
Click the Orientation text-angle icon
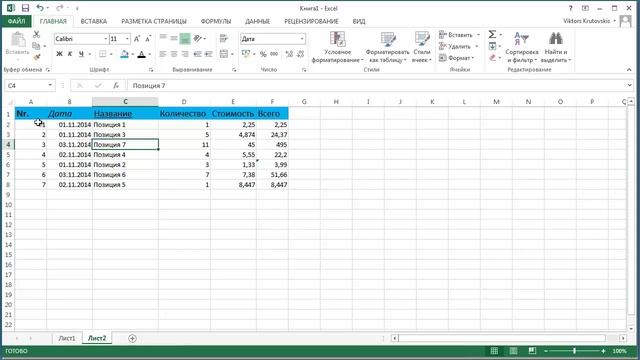[198, 39]
